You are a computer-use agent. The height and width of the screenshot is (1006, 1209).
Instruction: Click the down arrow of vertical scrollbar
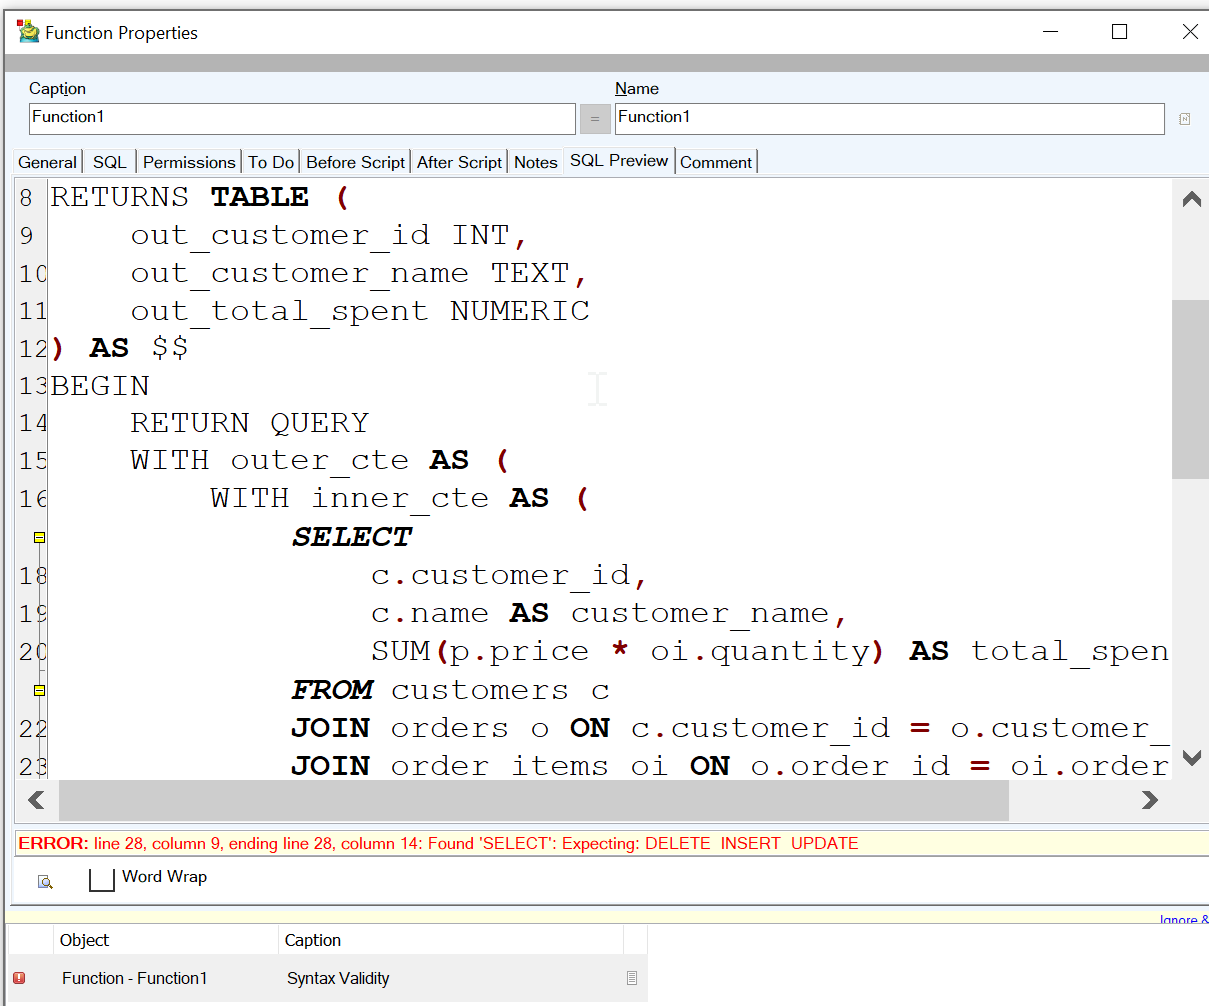point(1191,758)
